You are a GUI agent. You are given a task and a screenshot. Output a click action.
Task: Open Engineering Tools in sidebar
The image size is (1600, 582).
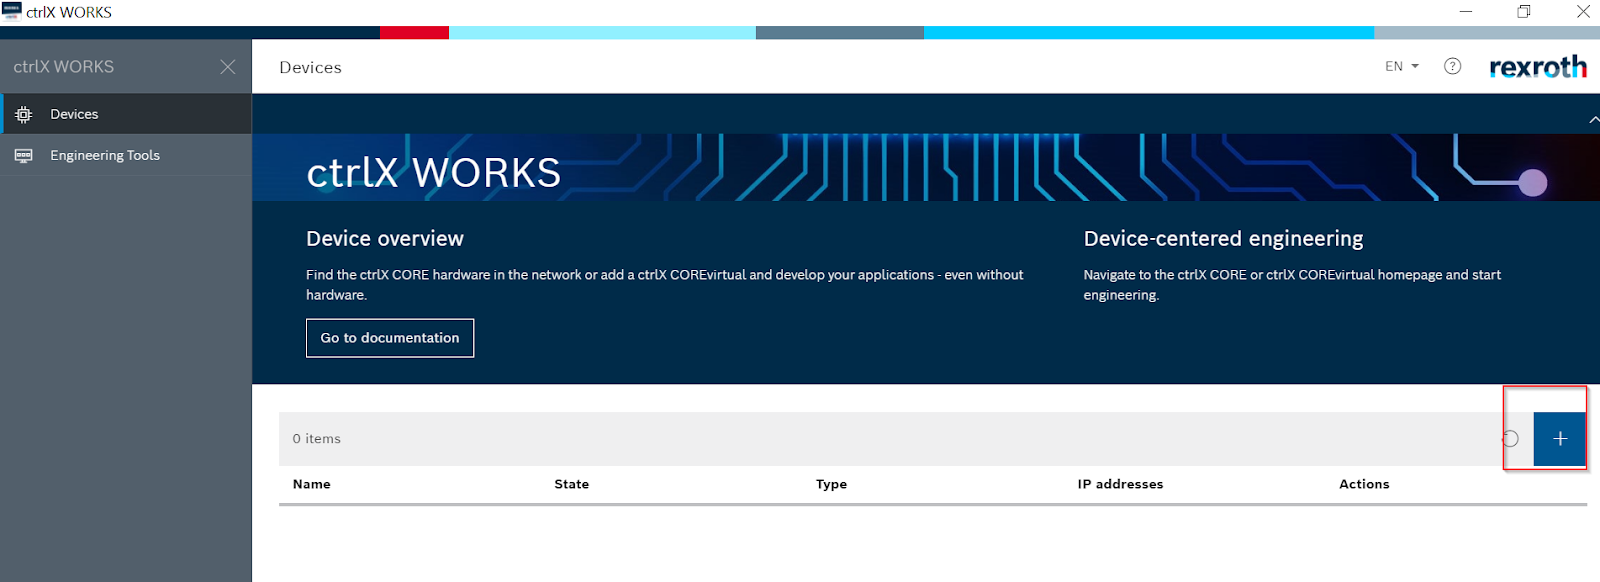pos(126,155)
